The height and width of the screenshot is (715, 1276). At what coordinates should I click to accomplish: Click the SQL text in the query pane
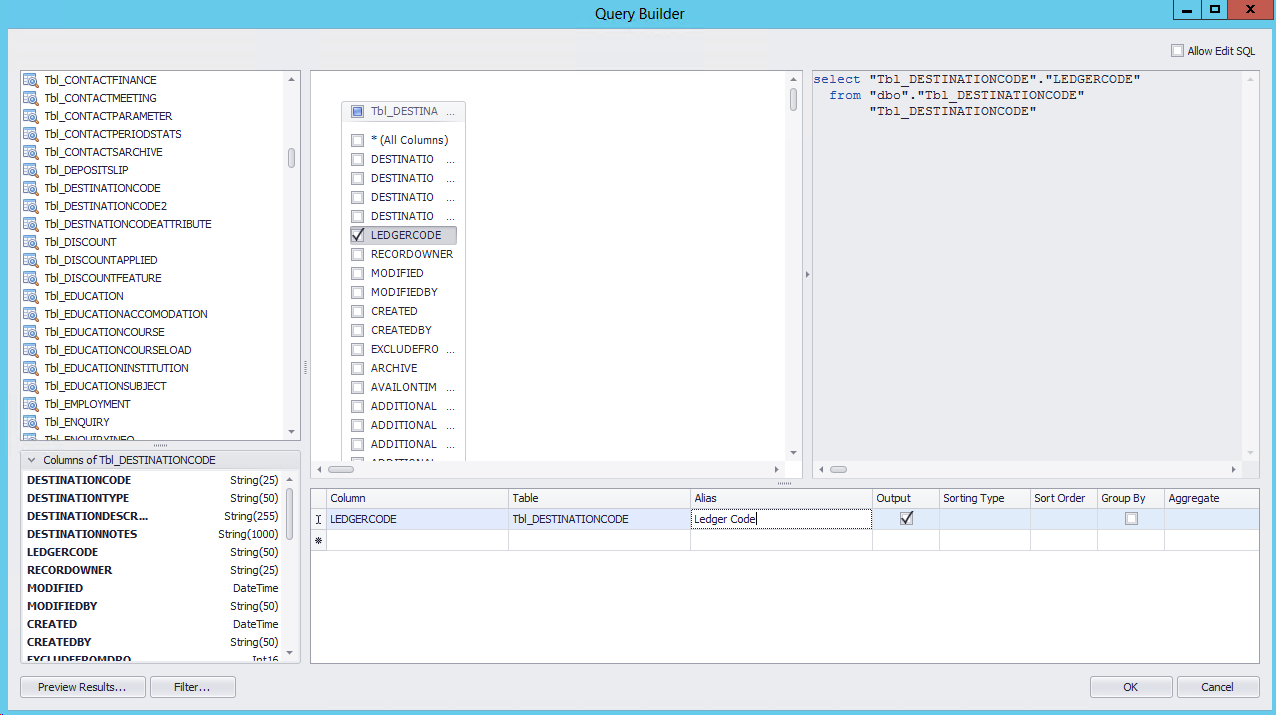pyautogui.click(x=977, y=95)
